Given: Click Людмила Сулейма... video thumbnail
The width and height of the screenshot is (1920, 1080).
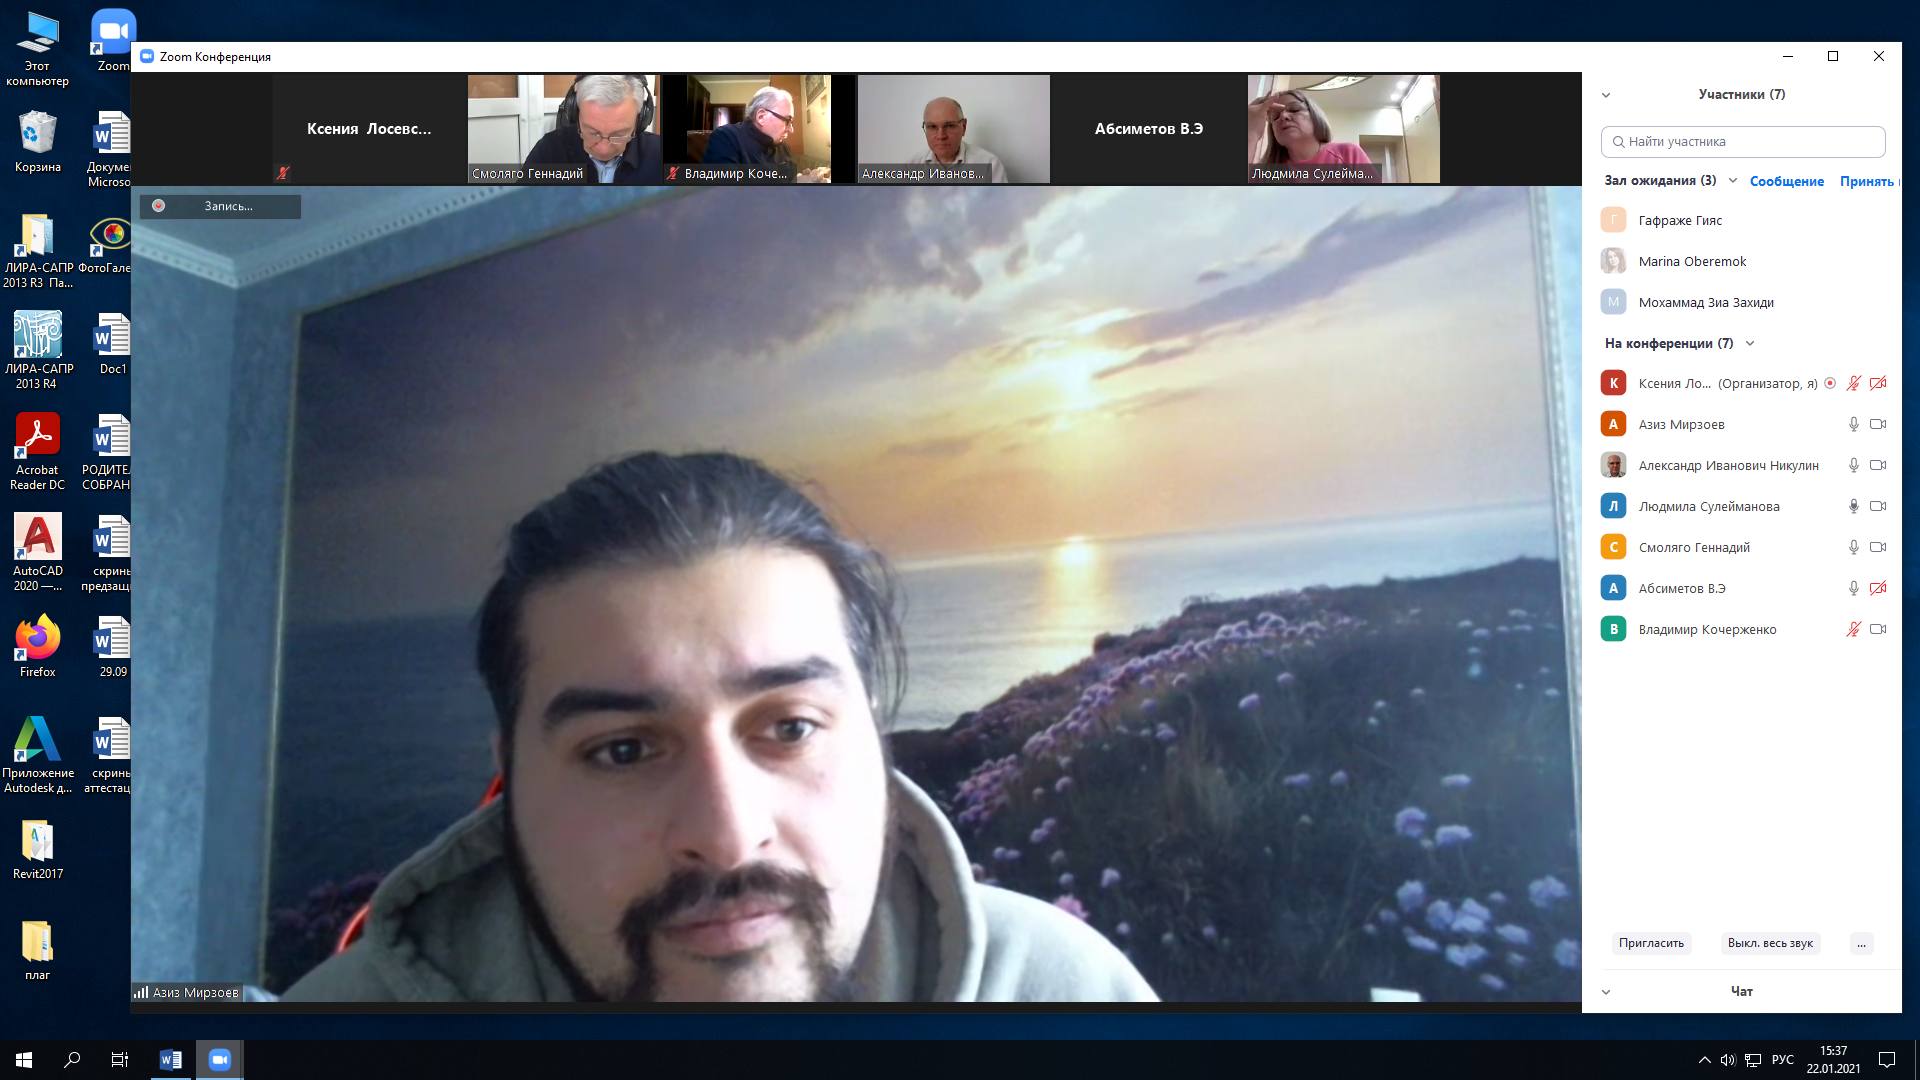Looking at the screenshot, I should [1344, 129].
